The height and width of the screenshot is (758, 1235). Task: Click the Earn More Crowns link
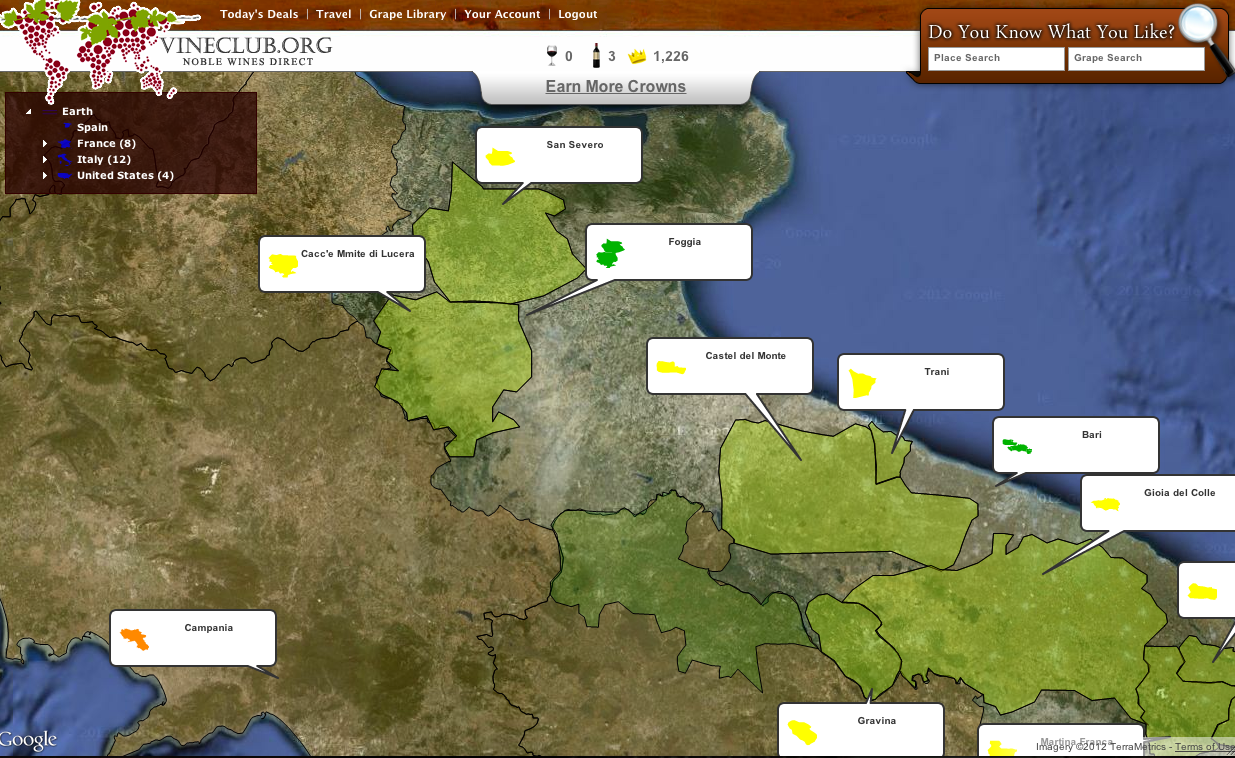point(616,86)
